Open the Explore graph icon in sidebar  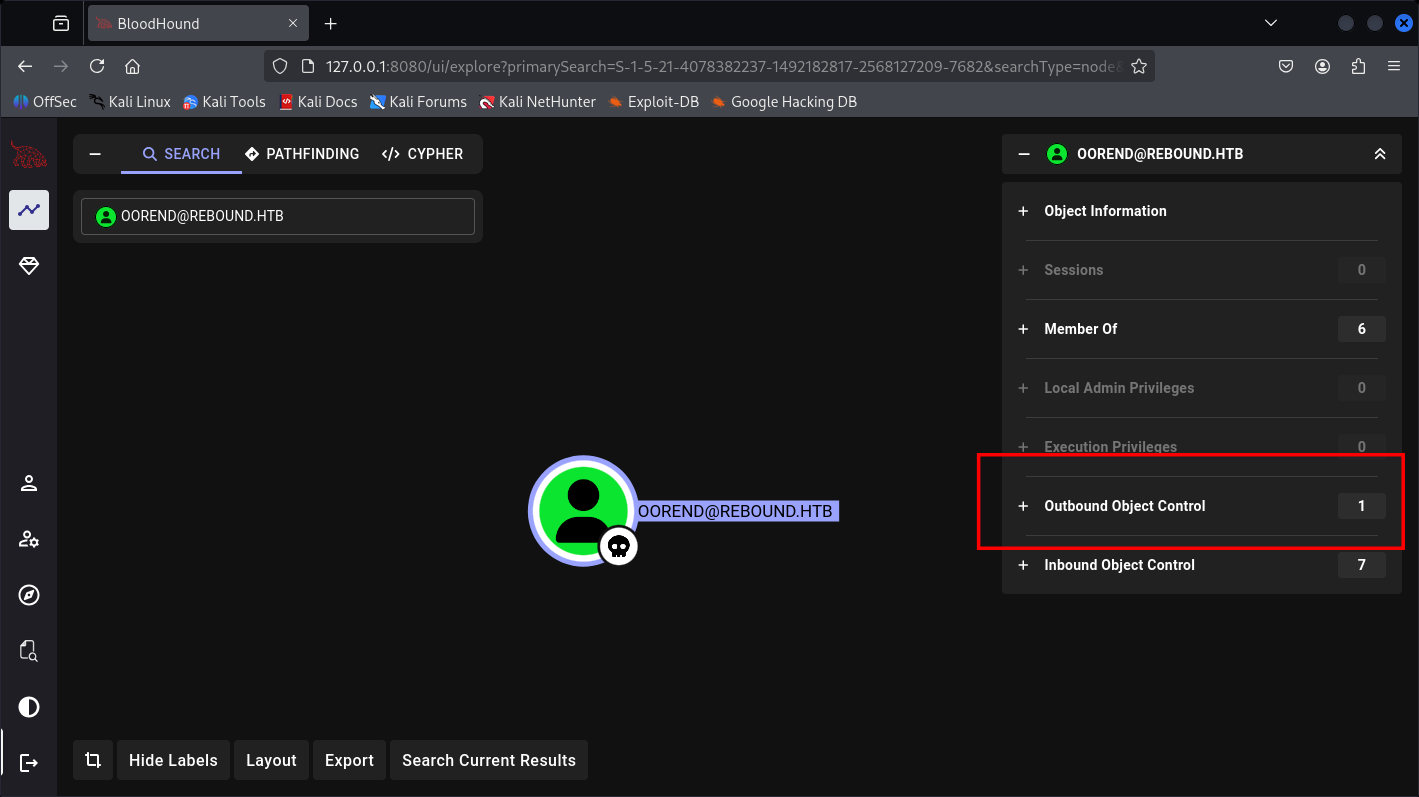point(29,210)
